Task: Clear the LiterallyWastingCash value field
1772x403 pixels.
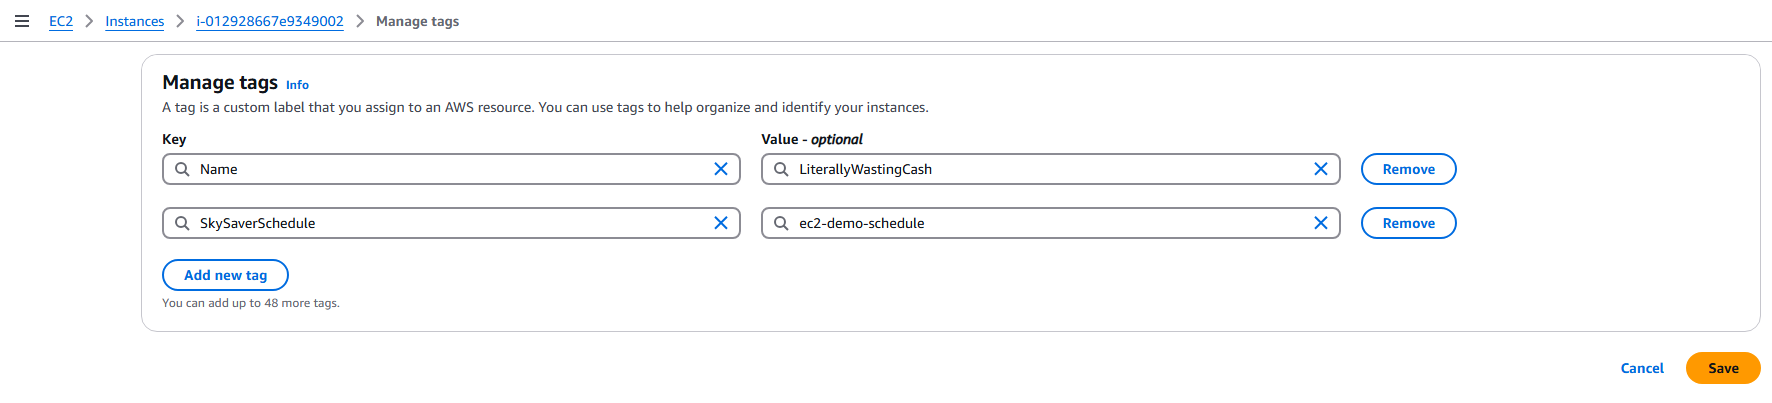Action: coord(1320,169)
